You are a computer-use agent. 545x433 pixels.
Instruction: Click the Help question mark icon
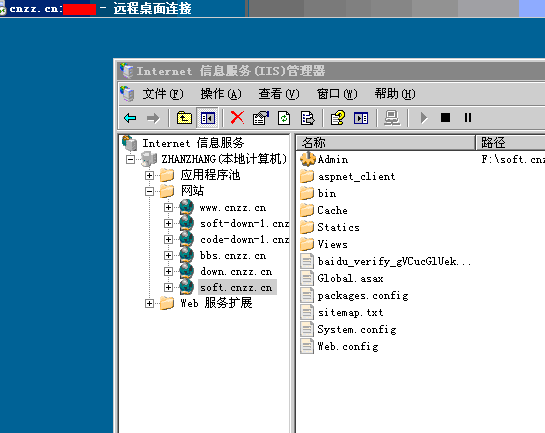337,117
